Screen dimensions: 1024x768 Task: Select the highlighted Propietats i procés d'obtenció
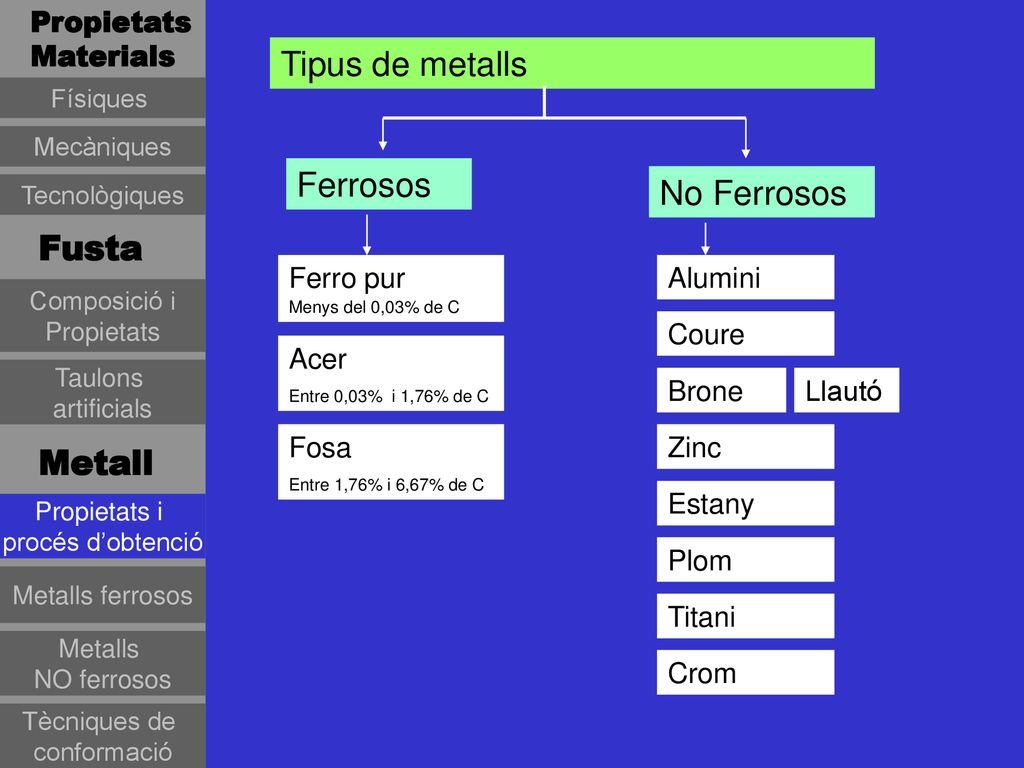coord(103,526)
